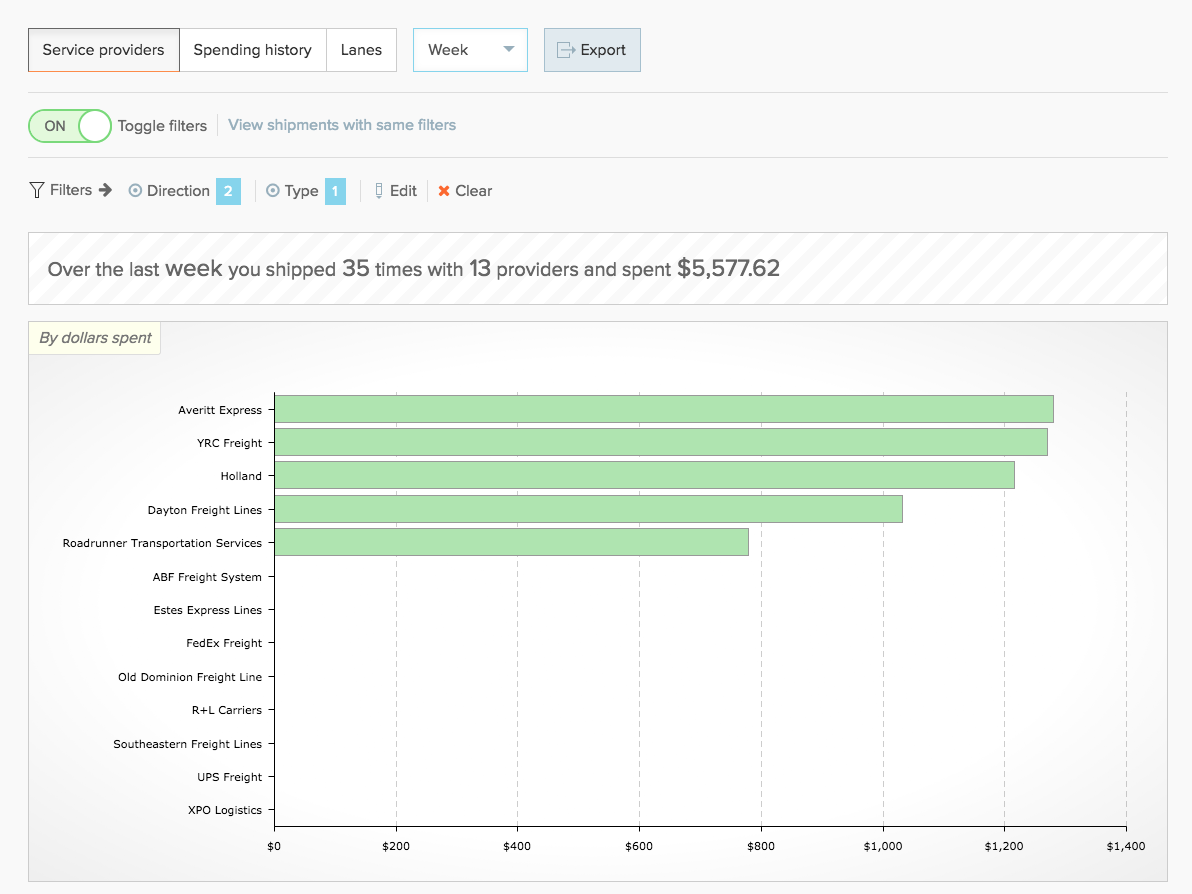Screen dimensions: 1192x894
Task: Click the Estes Express Lines label
Action: [x=208, y=610]
